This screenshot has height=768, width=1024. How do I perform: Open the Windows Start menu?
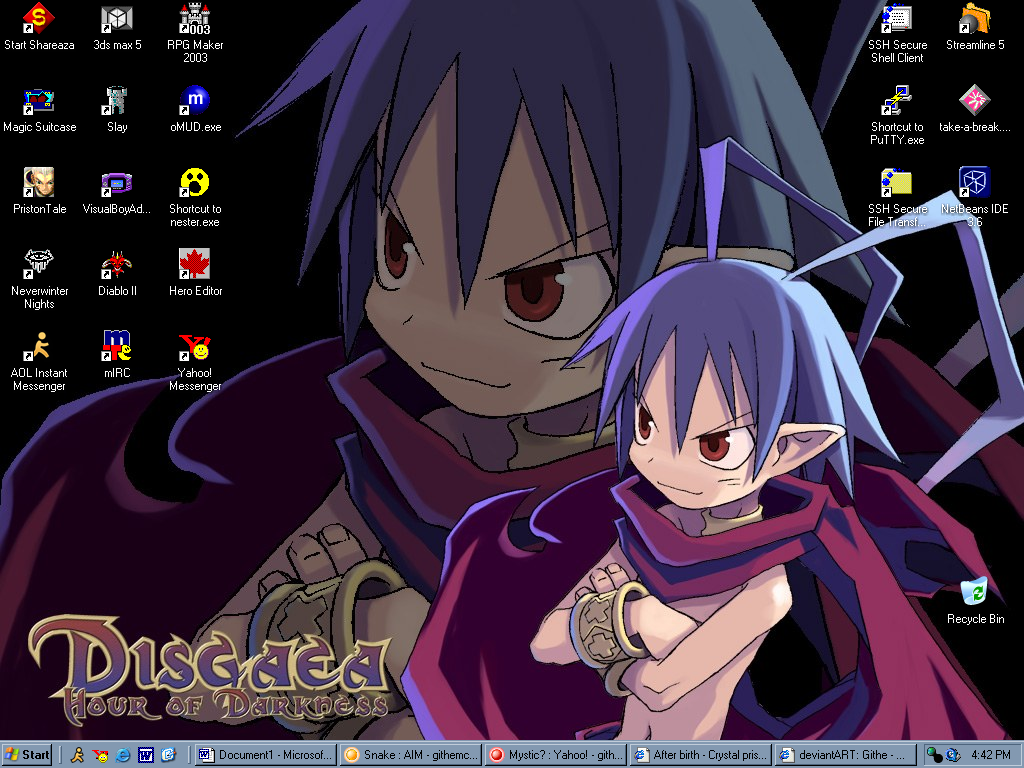click(x=27, y=755)
